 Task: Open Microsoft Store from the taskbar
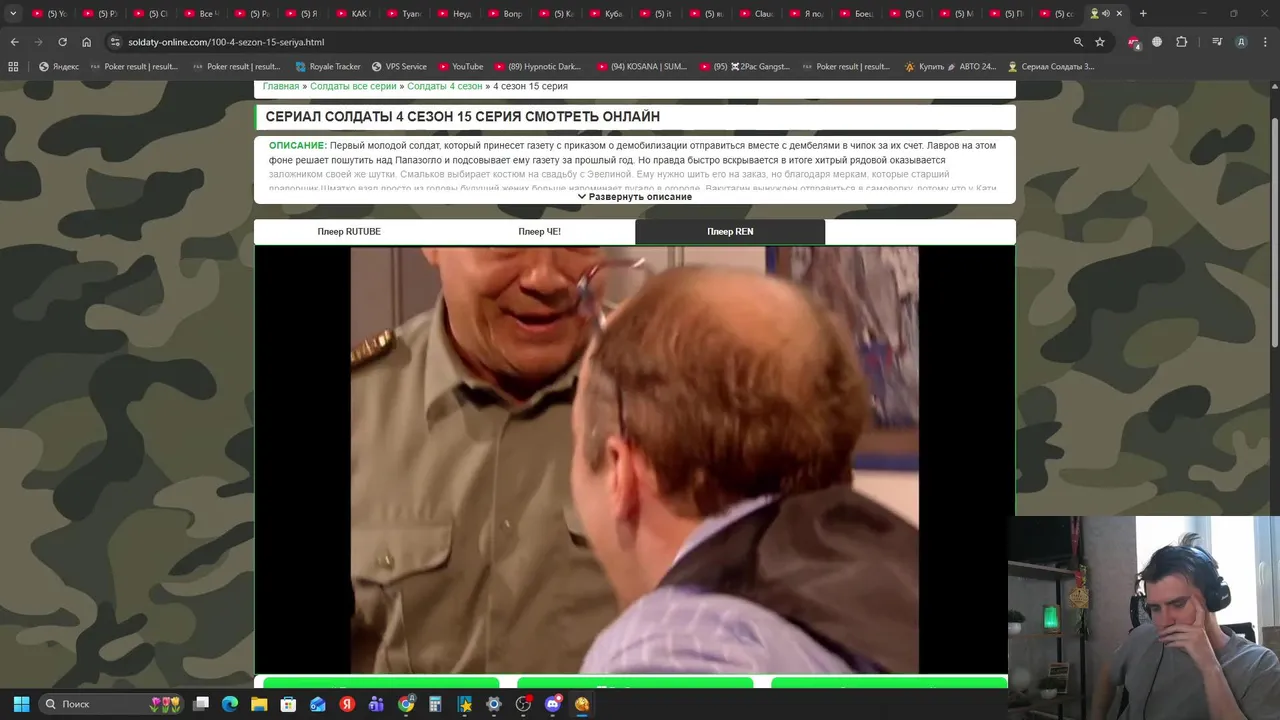tap(288, 704)
